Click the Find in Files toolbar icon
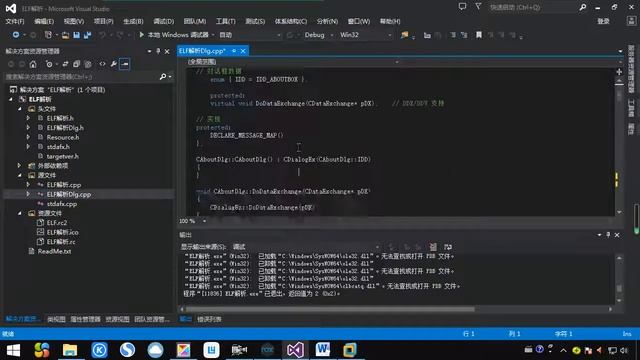The height and width of the screenshot is (360, 640). pyautogui.click(x=404, y=35)
